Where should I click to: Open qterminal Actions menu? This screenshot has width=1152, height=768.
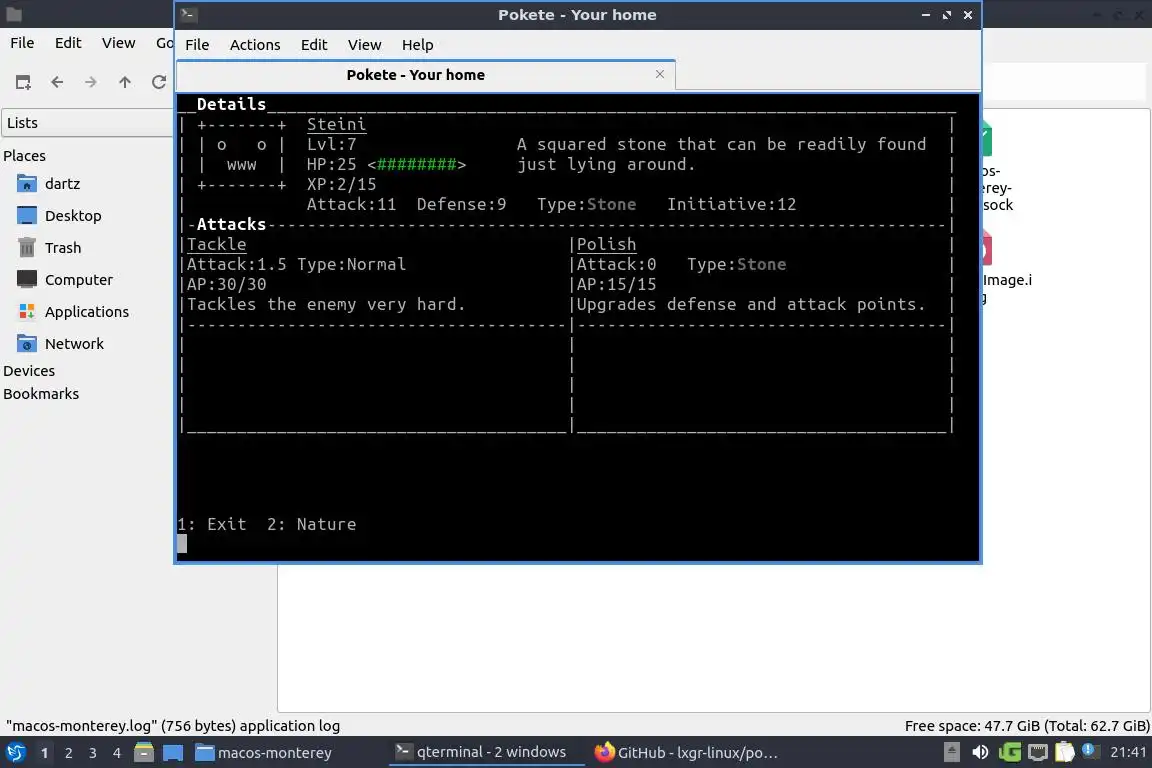pos(255,45)
